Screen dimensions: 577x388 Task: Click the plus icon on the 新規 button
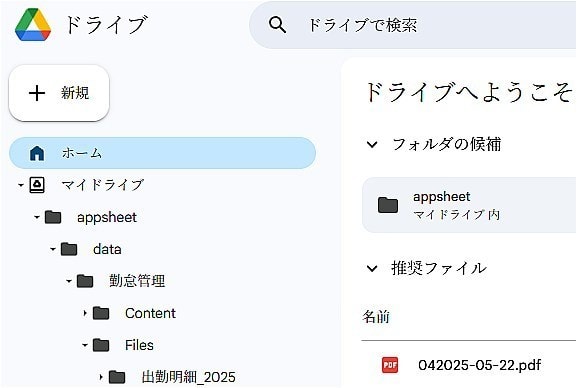point(37,93)
